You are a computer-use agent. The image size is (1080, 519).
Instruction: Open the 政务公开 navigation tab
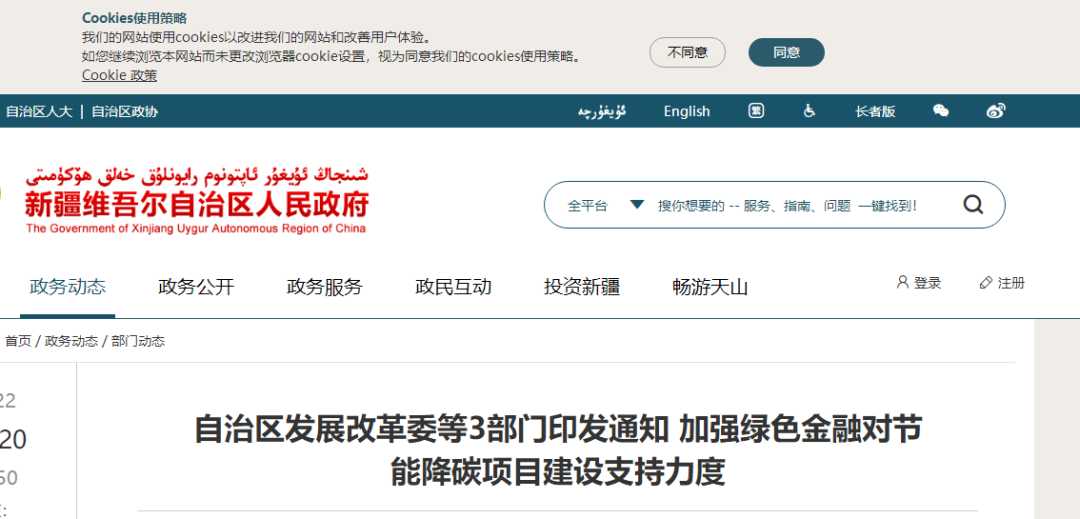(196, 287)
